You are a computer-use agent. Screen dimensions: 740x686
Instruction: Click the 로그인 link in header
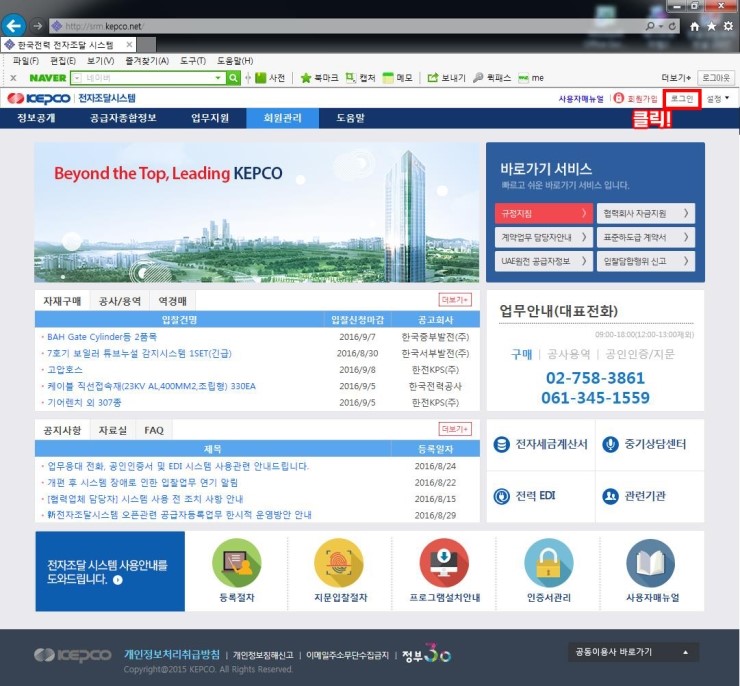[682, 99]
